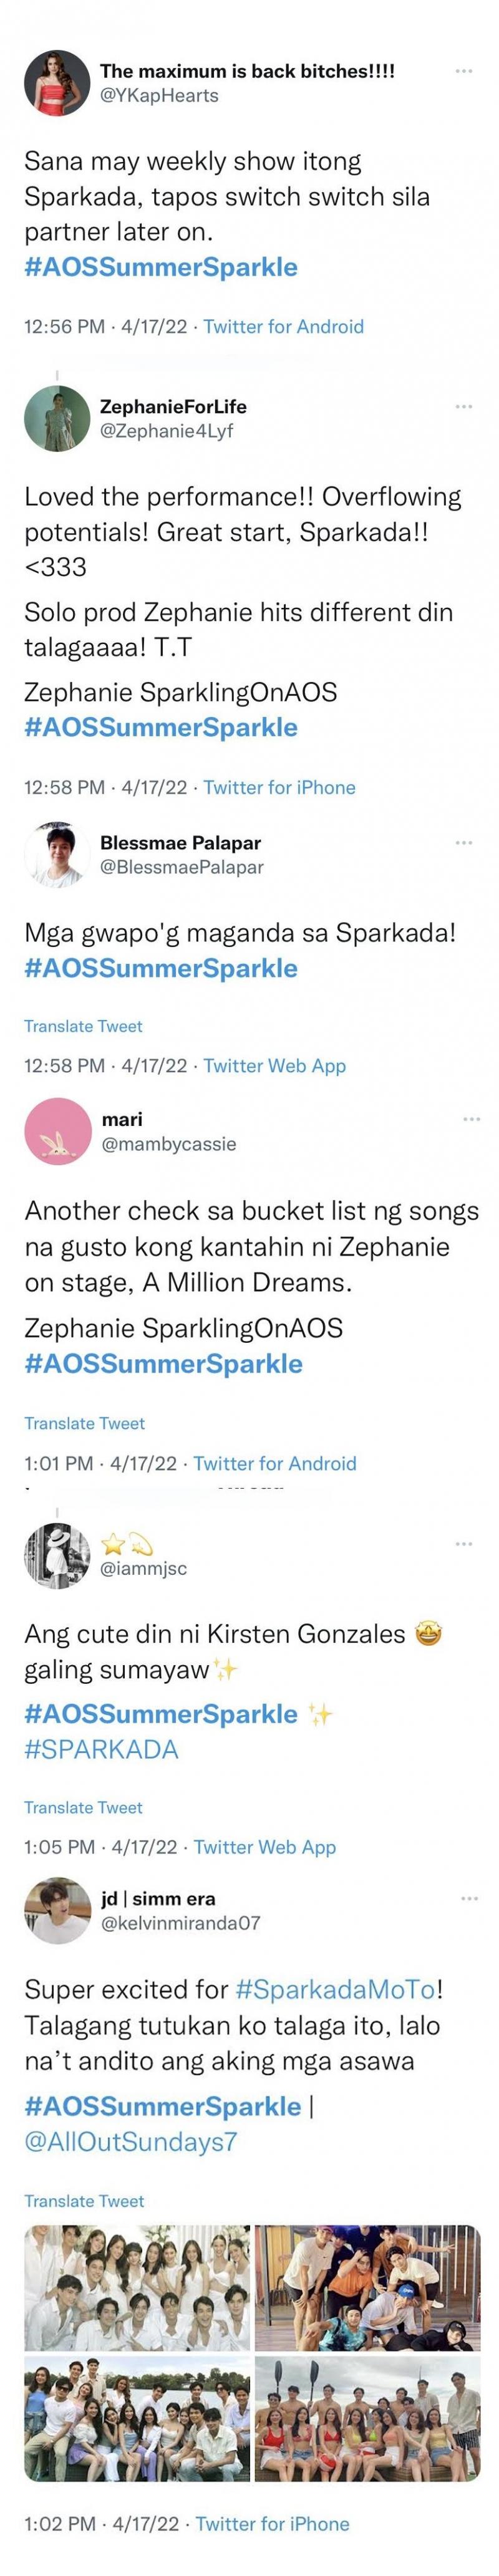Open more options on jd simm era tweet
The width and height of the screenshot is (499, 2576).
[469, 1898]
